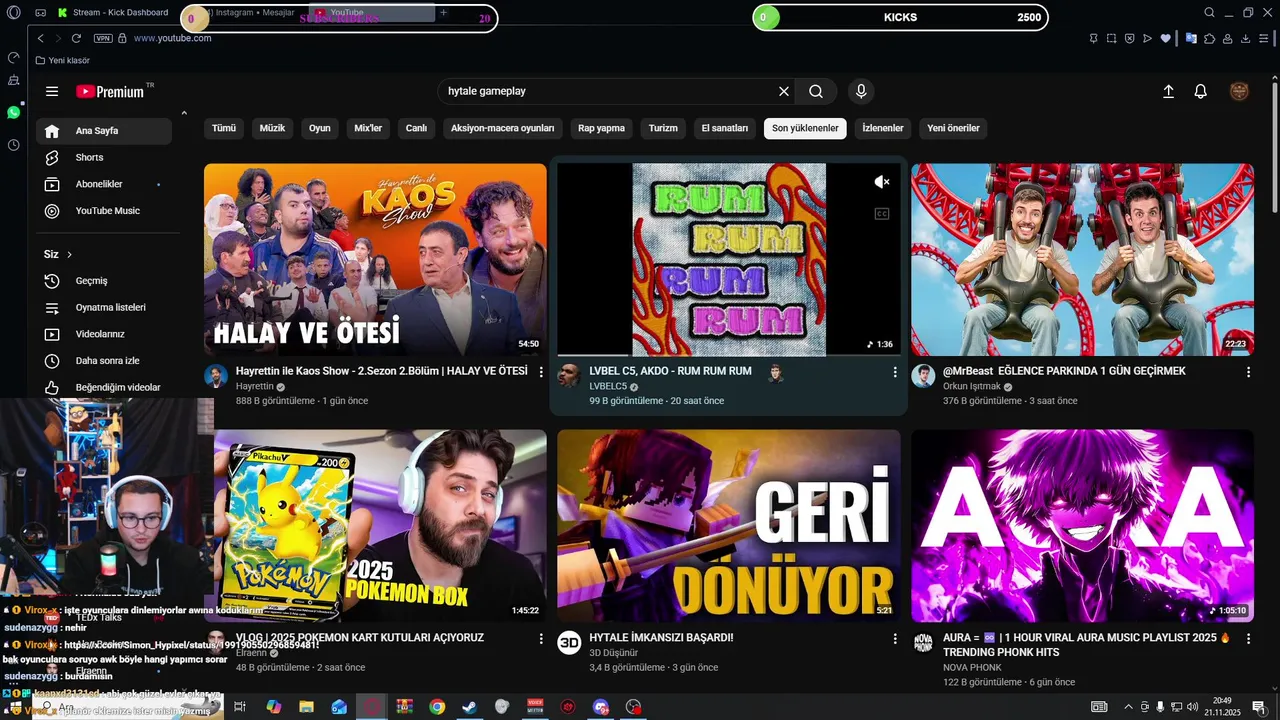This screenshot has height=720, width=1280.
Task: Open the Orkun Işıtmak channel avatar
Action: point(923,376)
